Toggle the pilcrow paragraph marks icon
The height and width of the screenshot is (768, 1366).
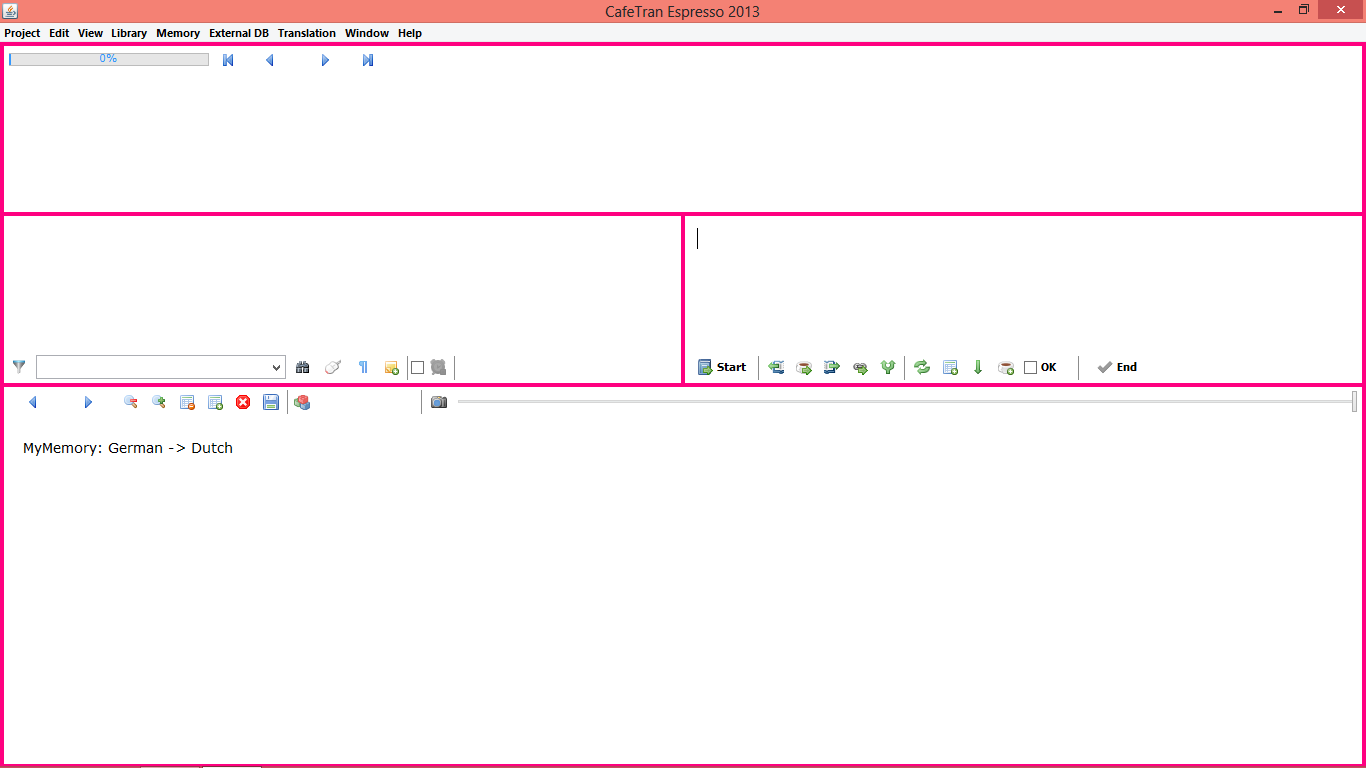363,367
